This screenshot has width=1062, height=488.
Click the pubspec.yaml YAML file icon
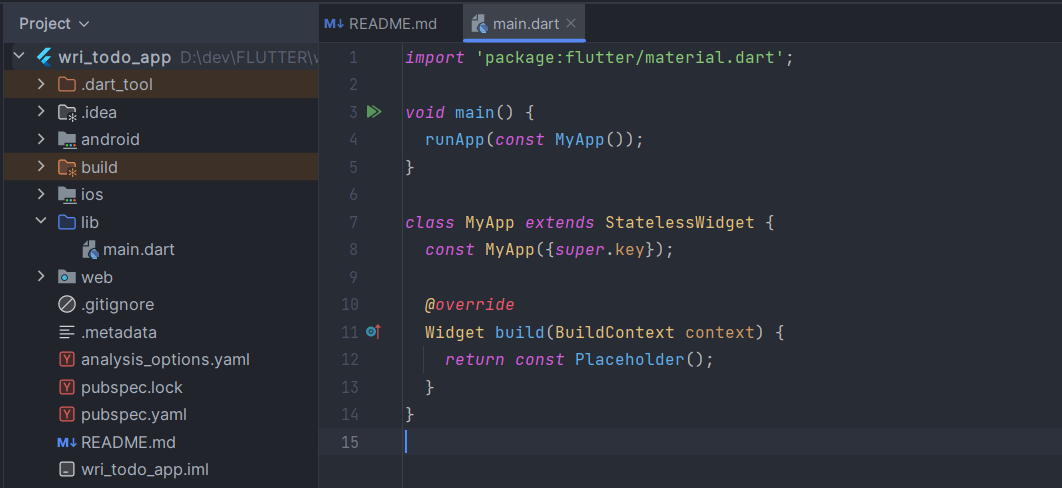click(67, 414)
